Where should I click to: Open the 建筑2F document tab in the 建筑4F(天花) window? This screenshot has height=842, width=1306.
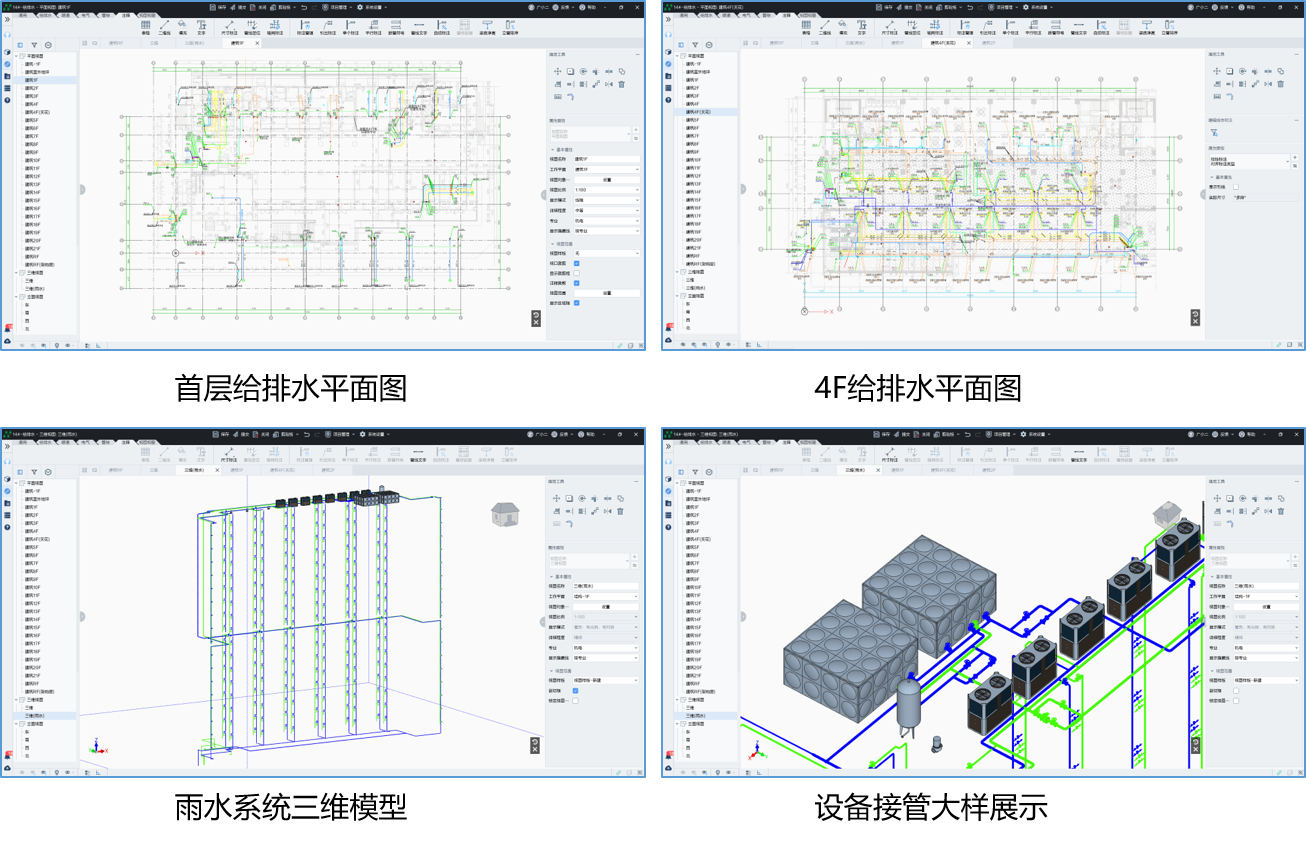tap(988, 43)
